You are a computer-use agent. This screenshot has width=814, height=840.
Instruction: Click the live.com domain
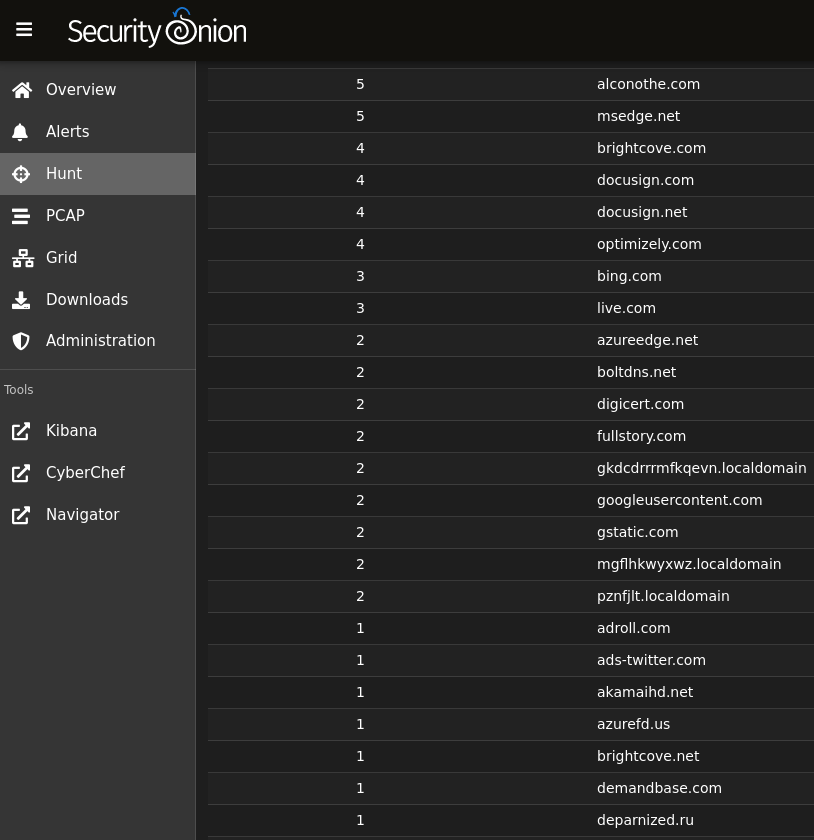pos(626,309)
